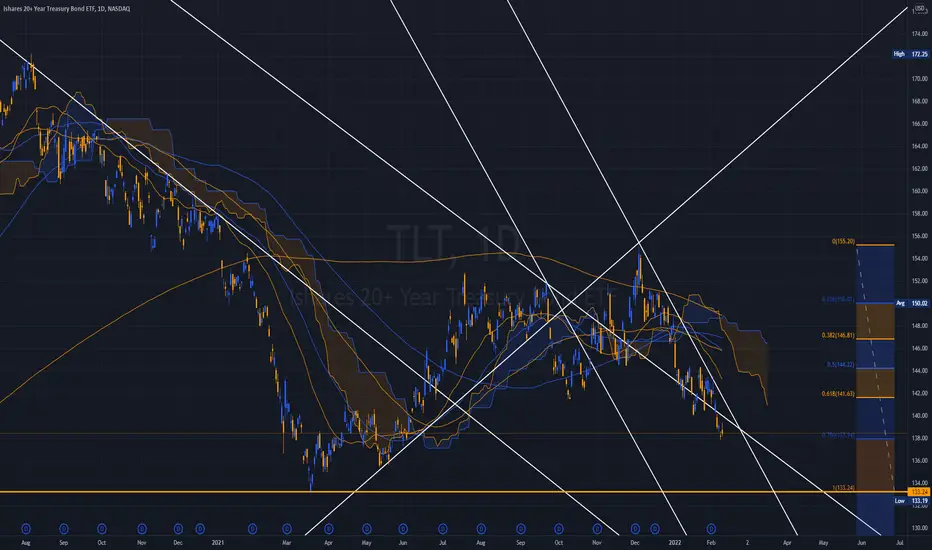
Task: Click the 2021 label on time axis
Action: click(x=218, y=542)
